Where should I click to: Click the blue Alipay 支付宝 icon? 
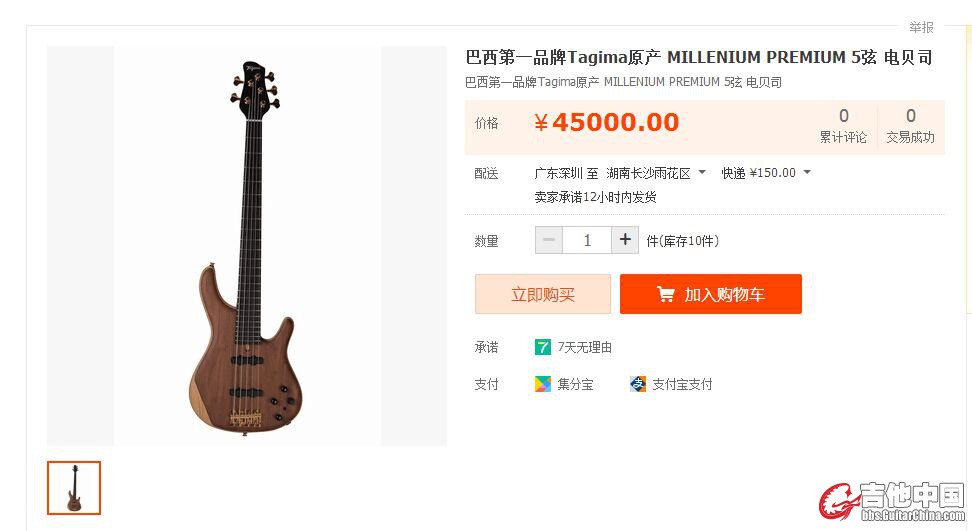pos(638,384)
